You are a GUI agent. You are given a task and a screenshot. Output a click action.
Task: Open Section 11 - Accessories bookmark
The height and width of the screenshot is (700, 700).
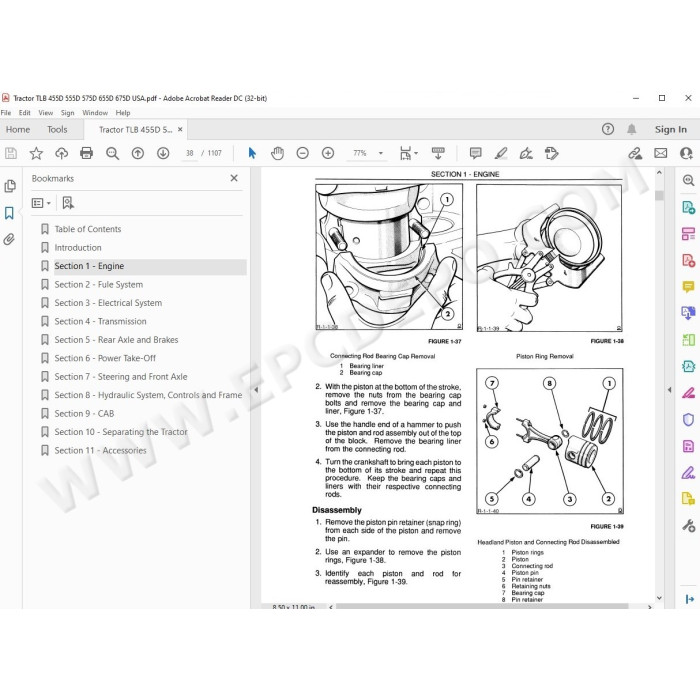[x=100, y=450]
